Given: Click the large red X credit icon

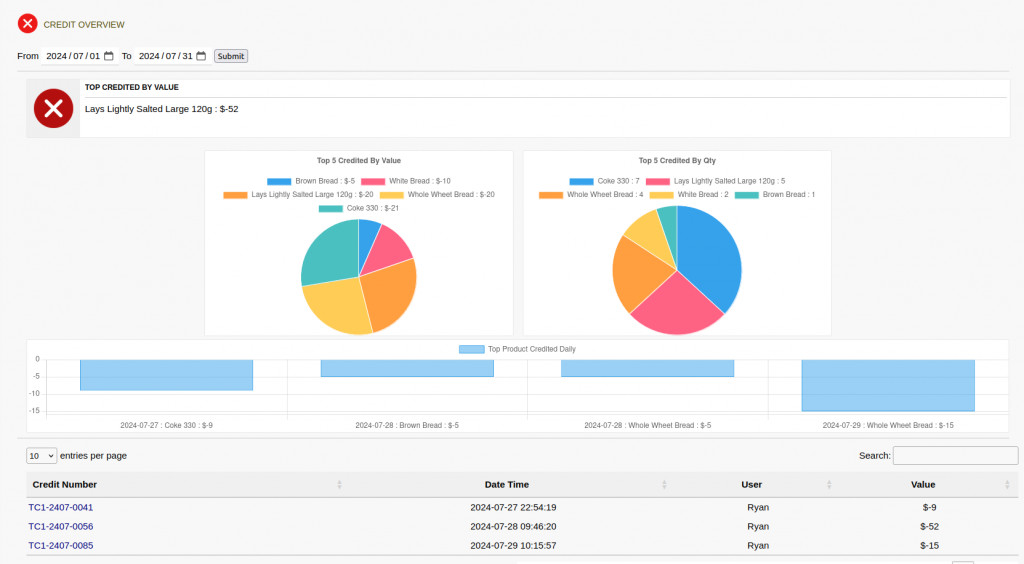Looking at the screenshot, I should coord(53,108).
